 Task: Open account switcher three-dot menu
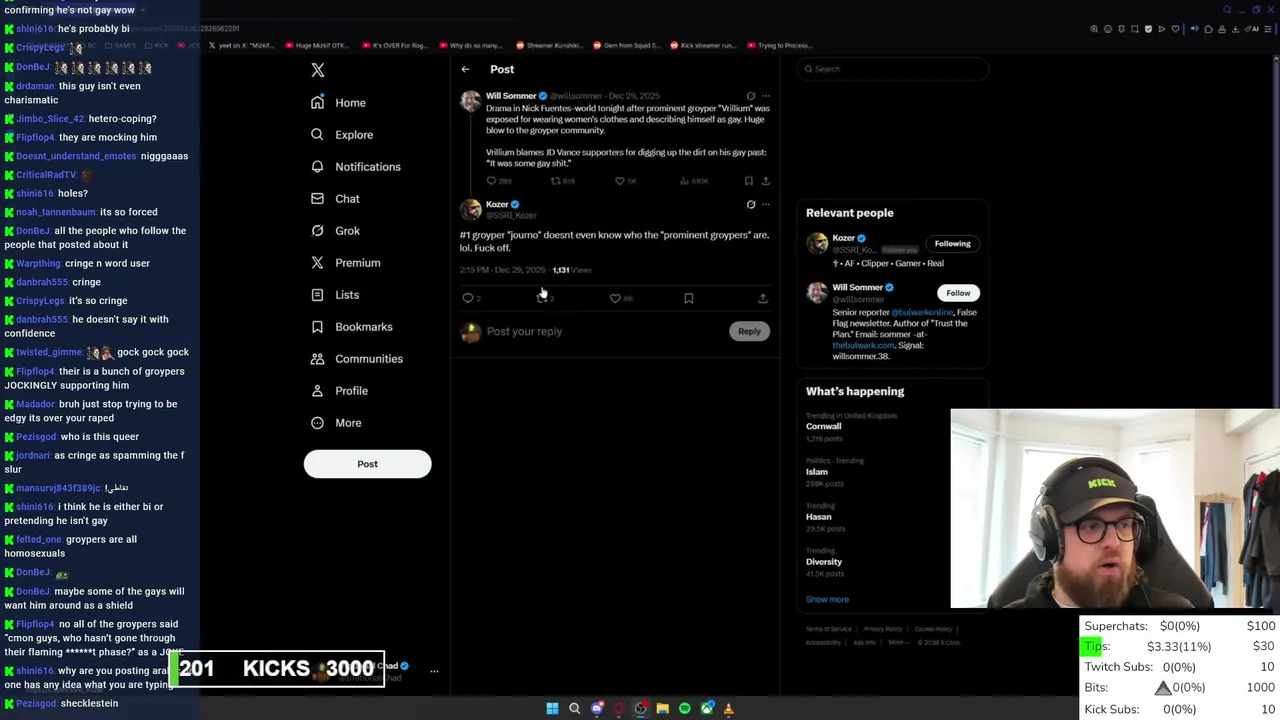[x=434, y=671]
